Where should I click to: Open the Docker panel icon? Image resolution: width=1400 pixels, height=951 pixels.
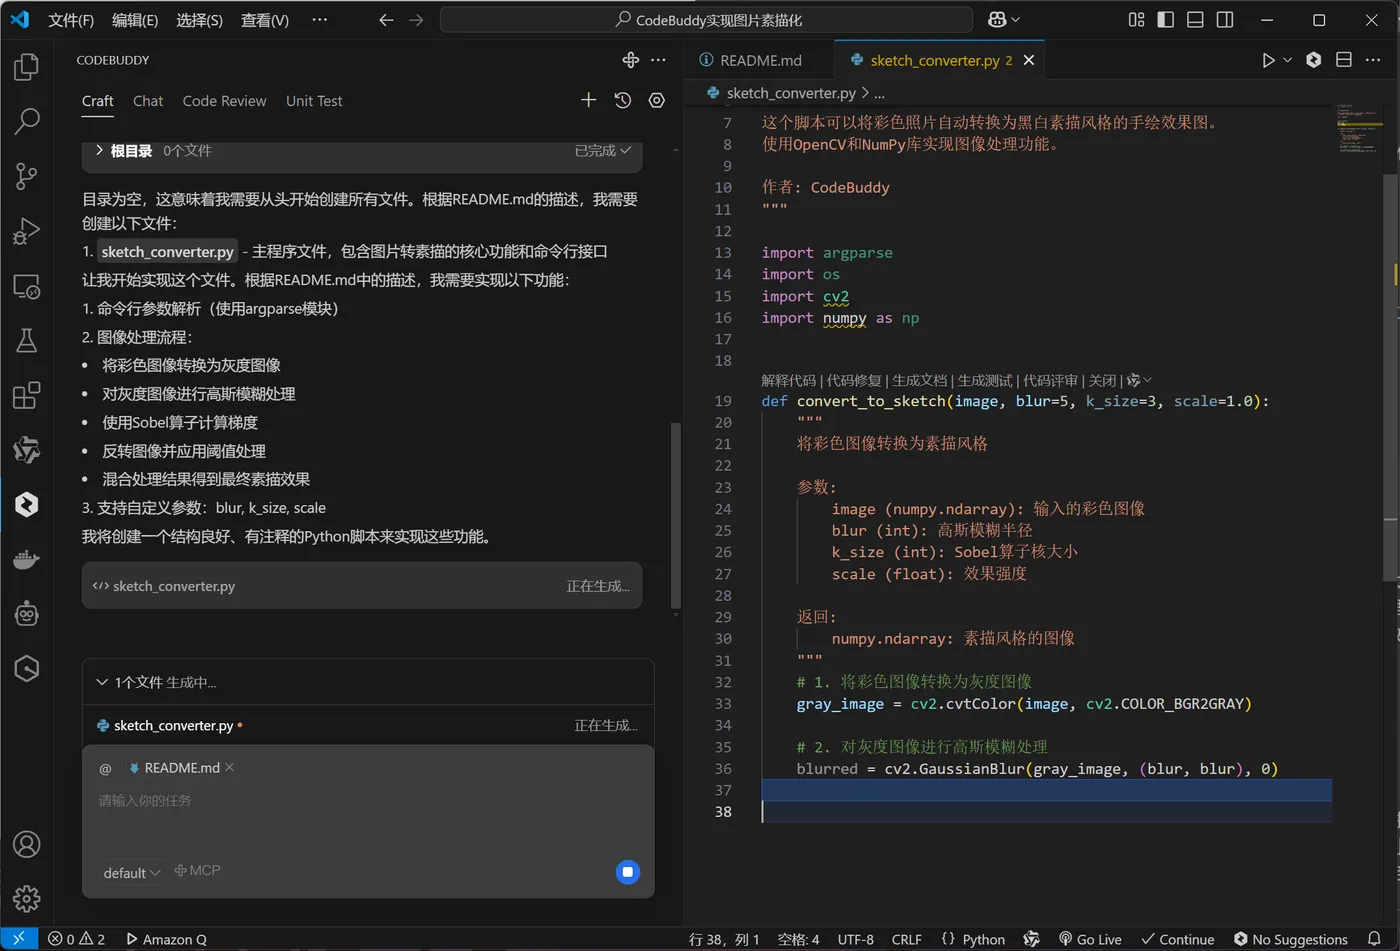tap(27, 559)
